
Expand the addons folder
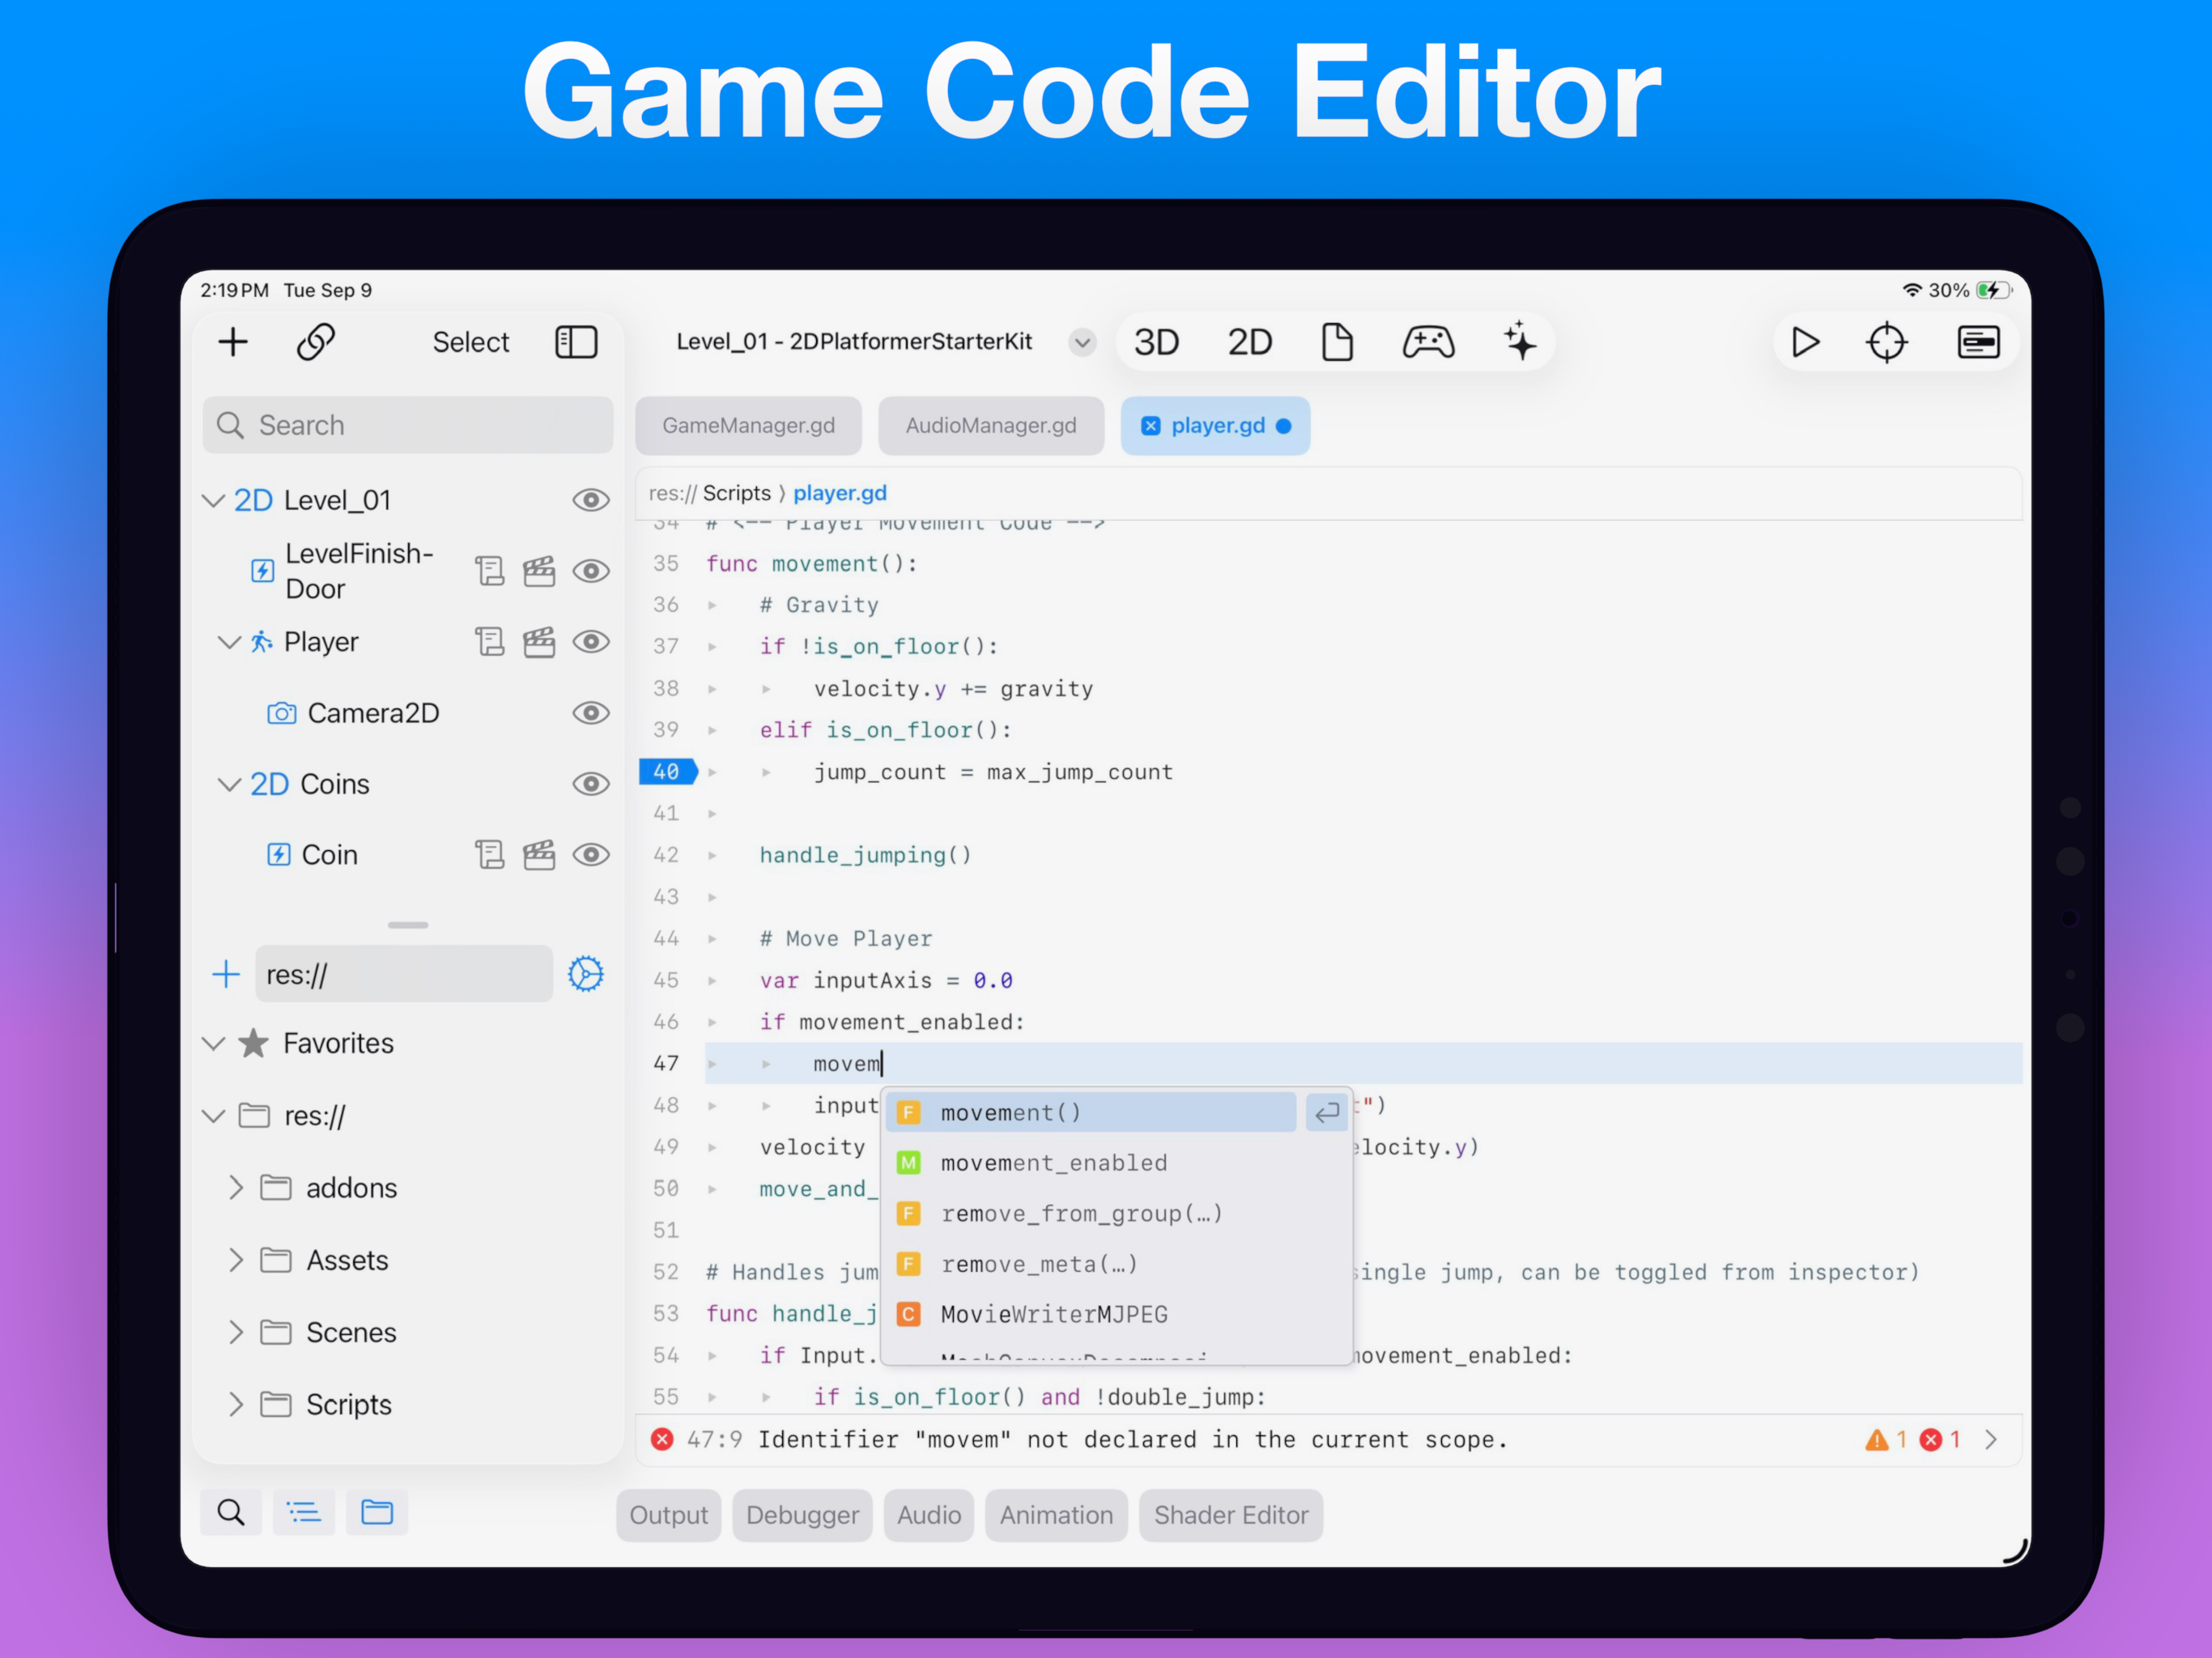pyautogui.click(x=236, y=1188)
